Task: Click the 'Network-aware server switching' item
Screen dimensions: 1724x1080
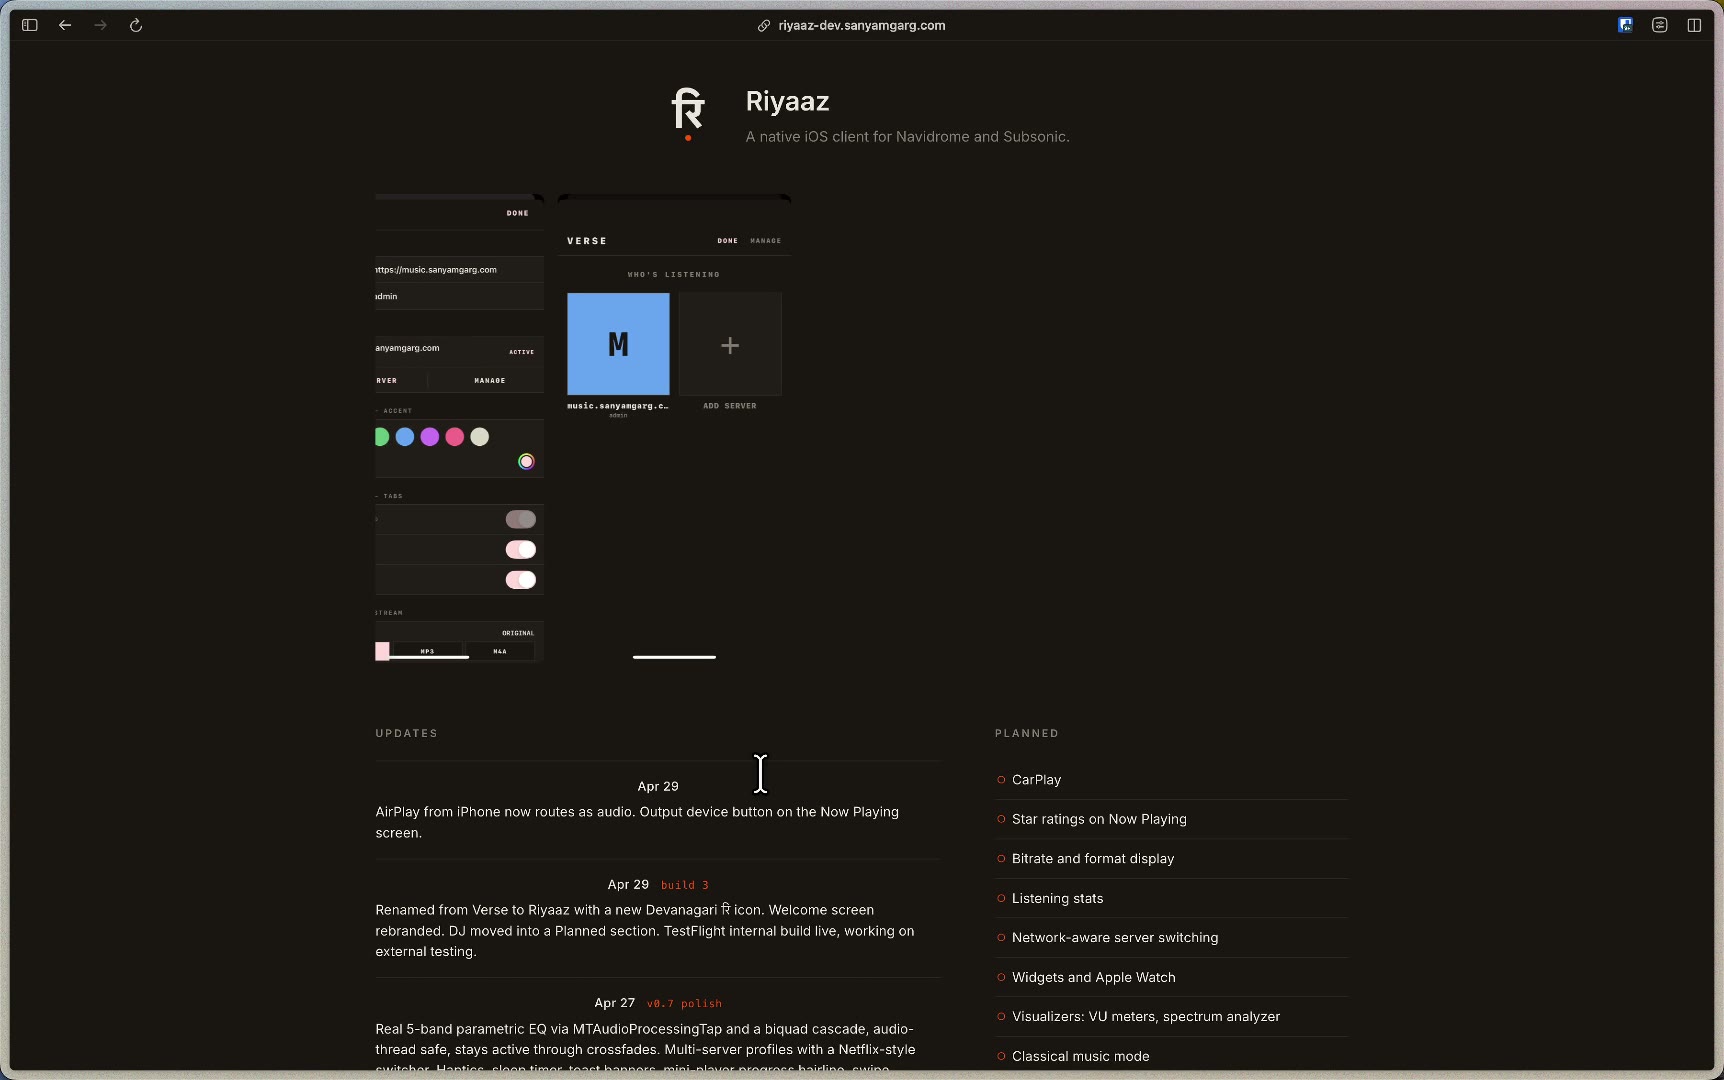Action: 1115,938
